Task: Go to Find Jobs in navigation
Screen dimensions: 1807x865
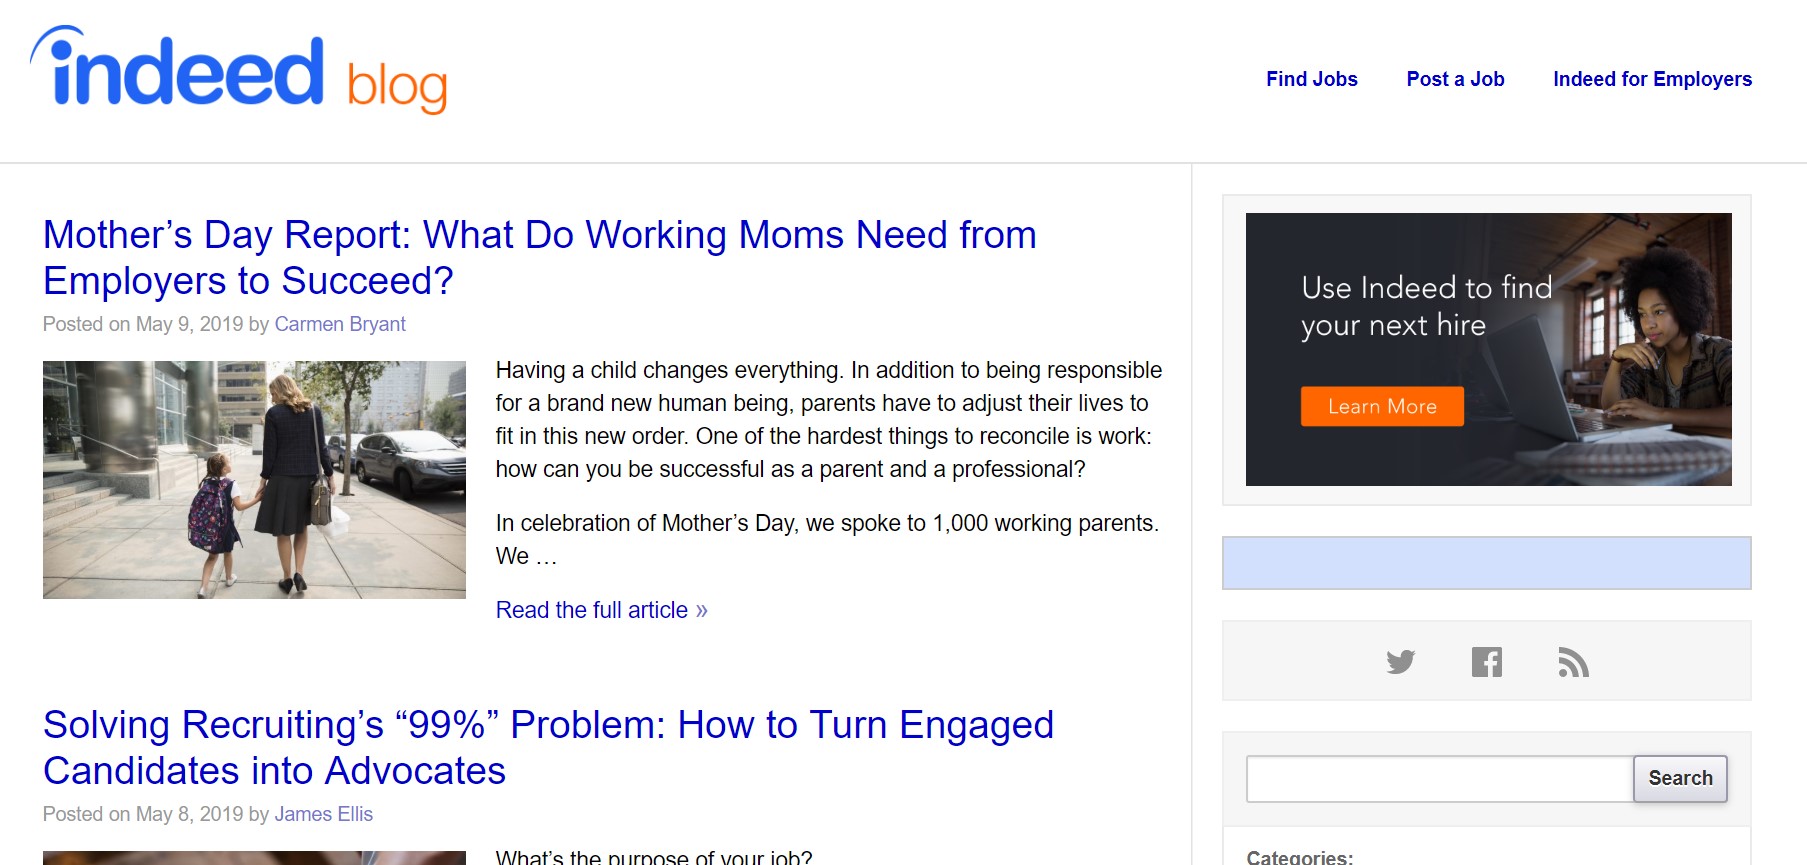Action: pyautogui.click(x=1311, y=79)
